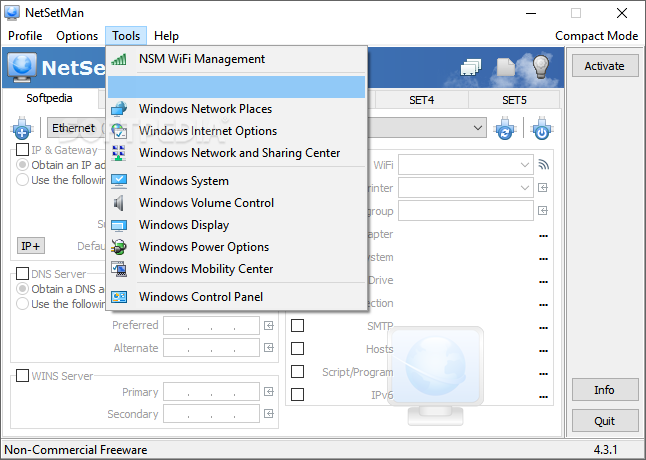Viewport: 646px width, 460px height.
Task: Expand the WiFi dropdown
Action: [524, 165]
